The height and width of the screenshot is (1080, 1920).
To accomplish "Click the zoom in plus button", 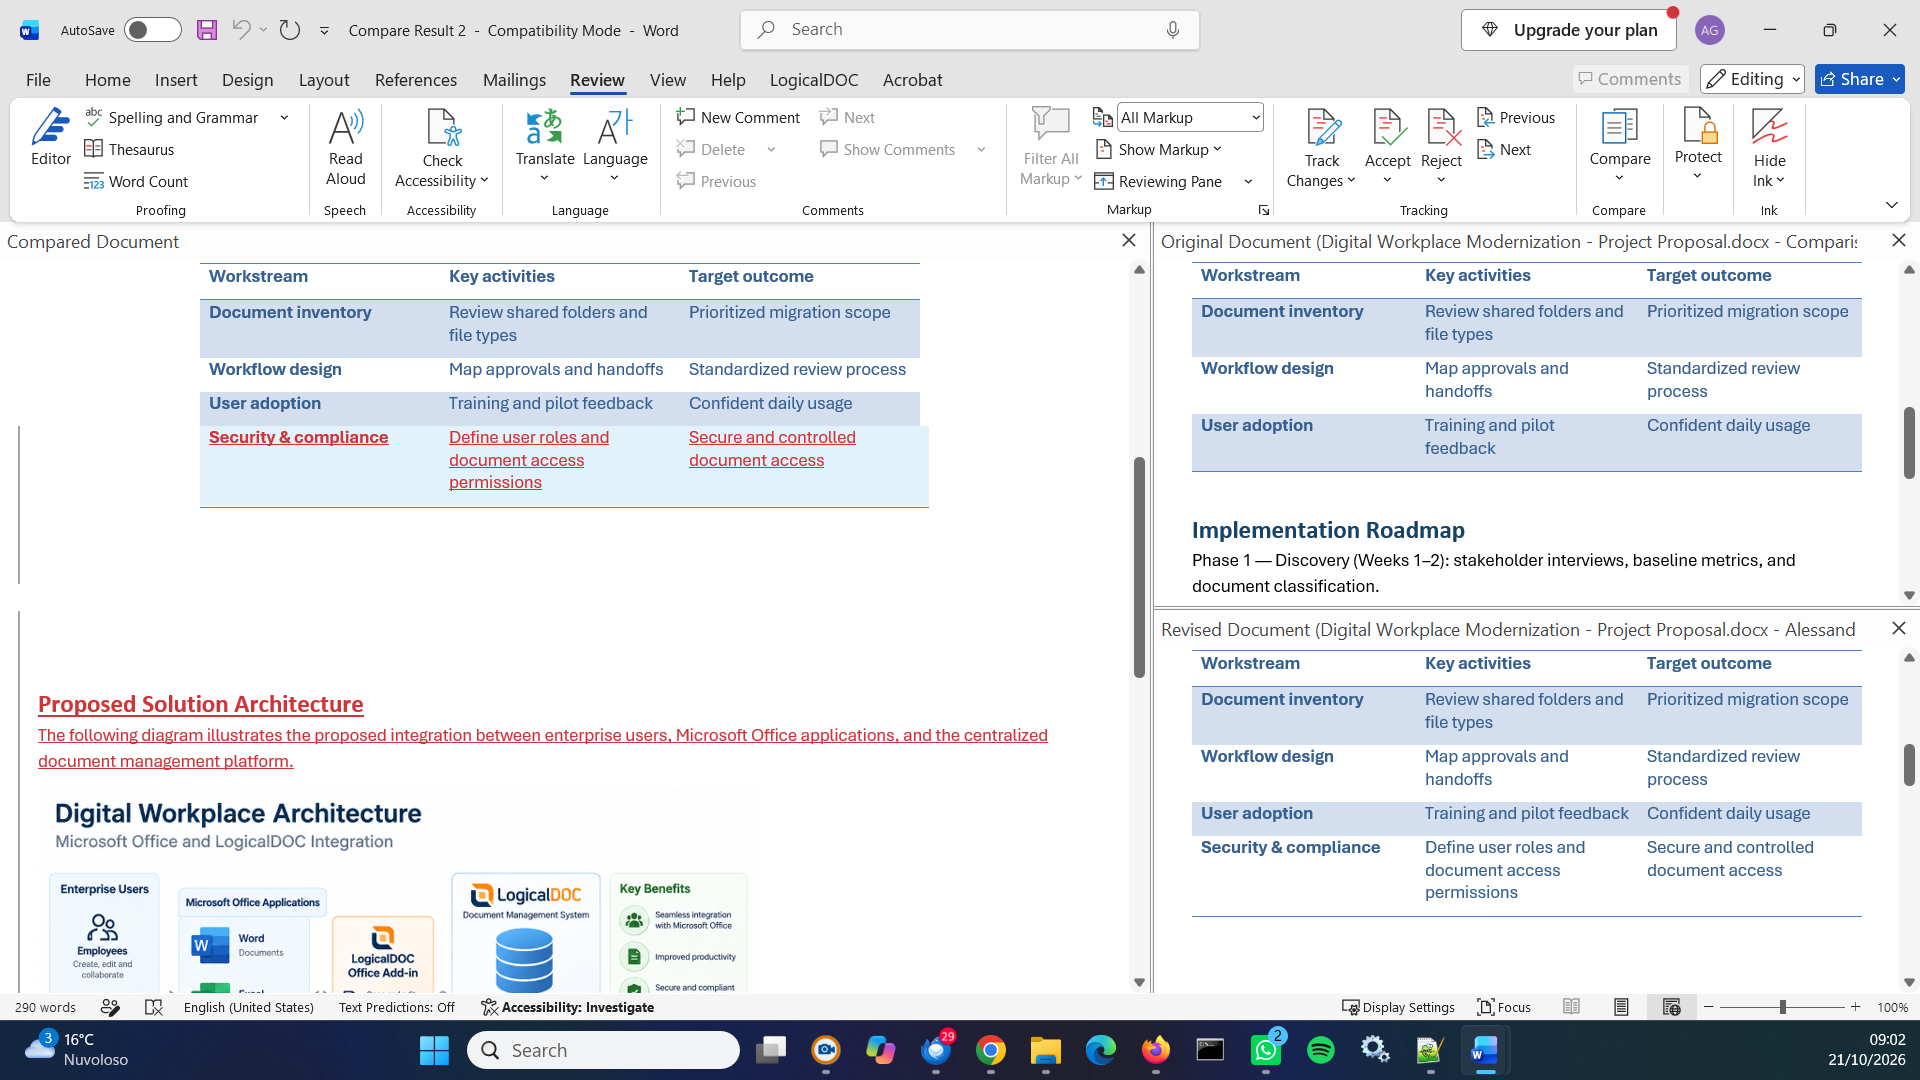I will click(1855, 1007).
